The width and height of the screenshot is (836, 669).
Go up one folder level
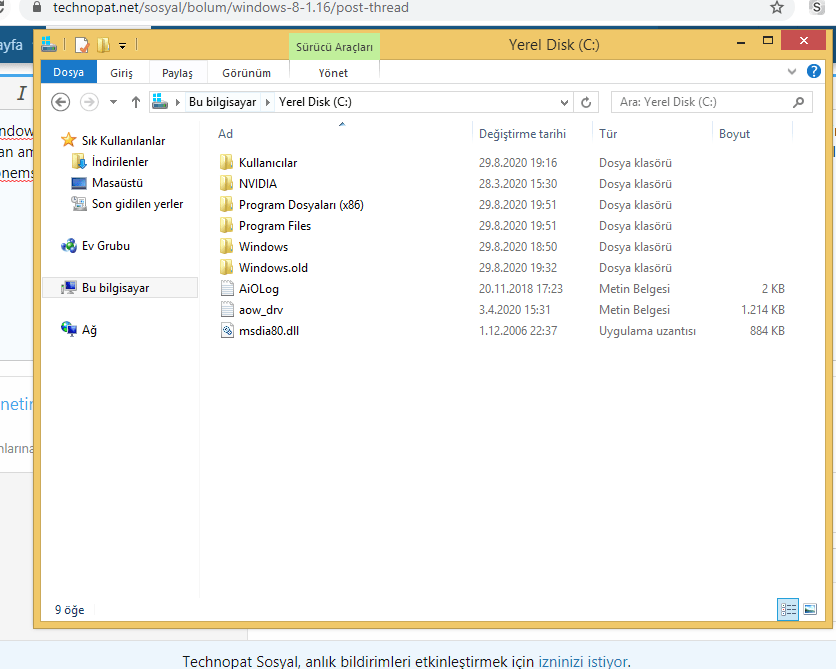coord(135,102)
